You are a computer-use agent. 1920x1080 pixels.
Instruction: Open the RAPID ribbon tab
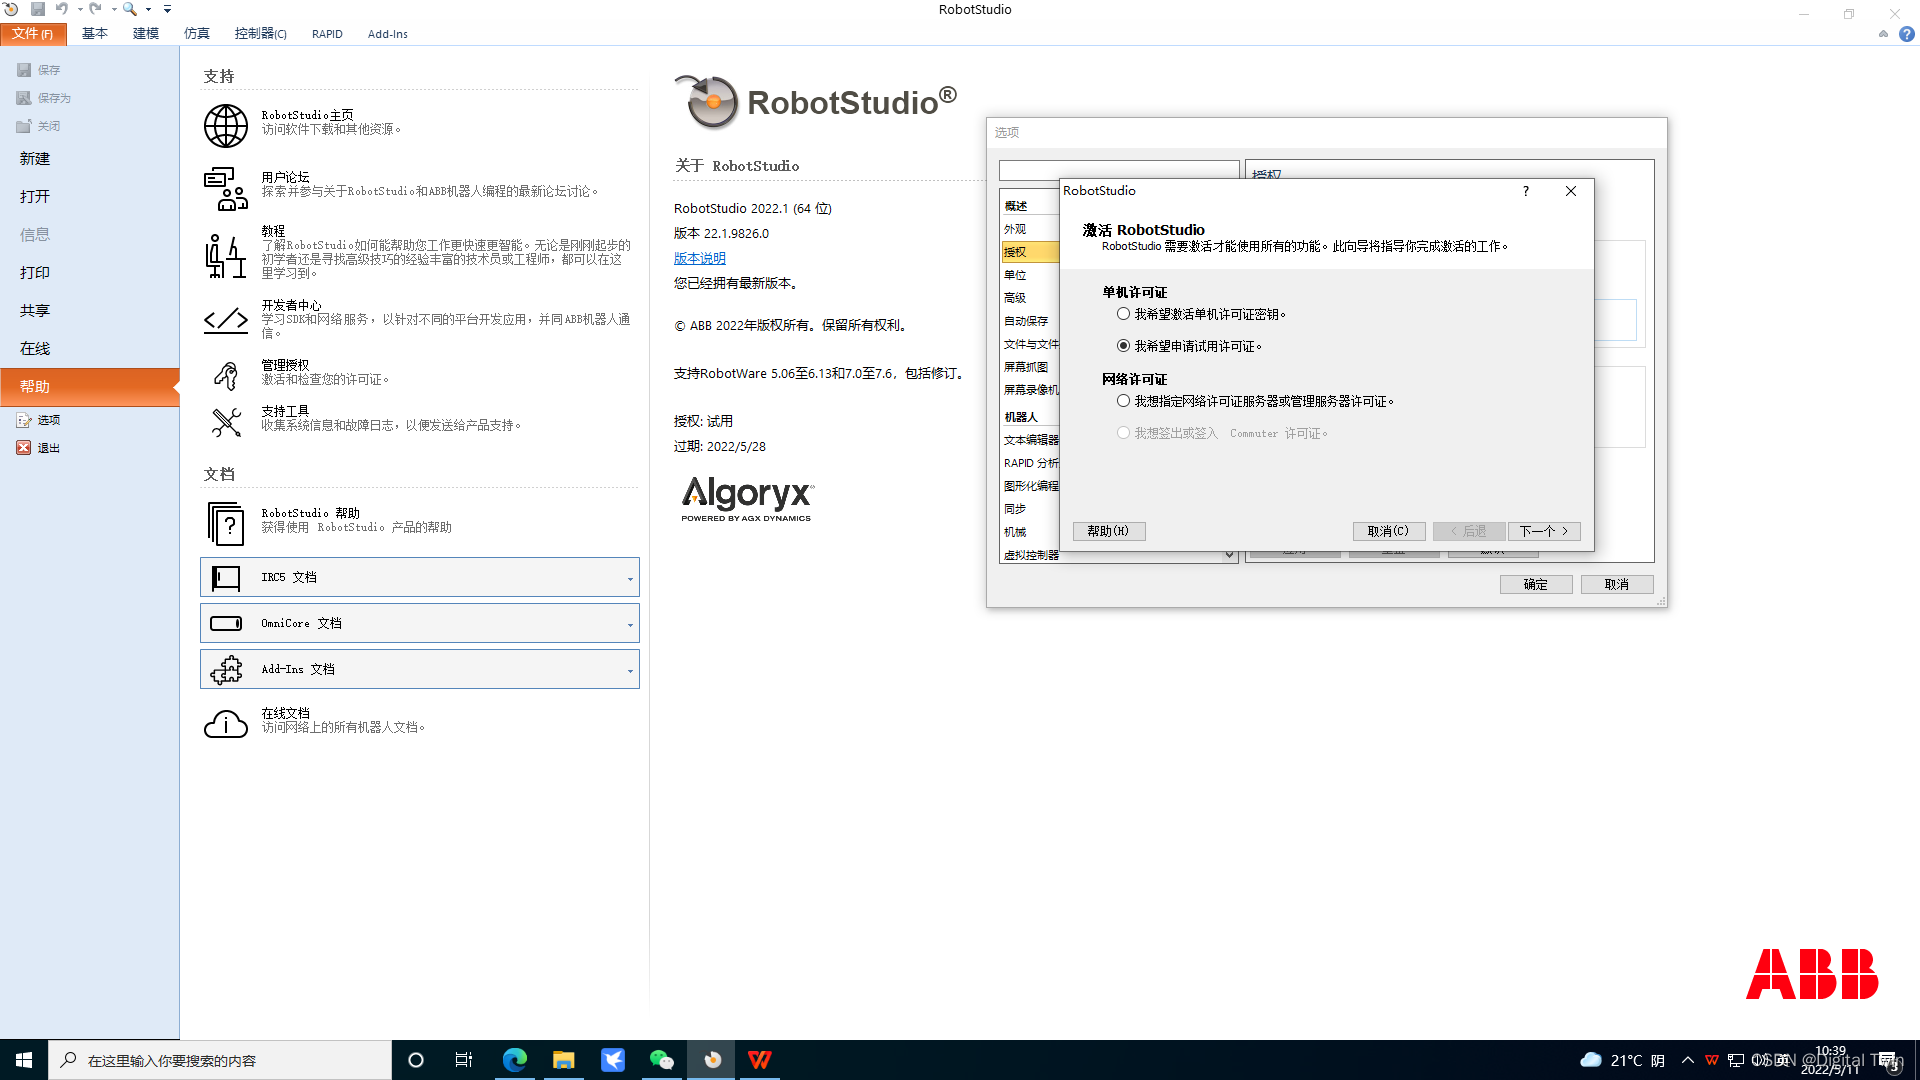click(x=327, y=34)
